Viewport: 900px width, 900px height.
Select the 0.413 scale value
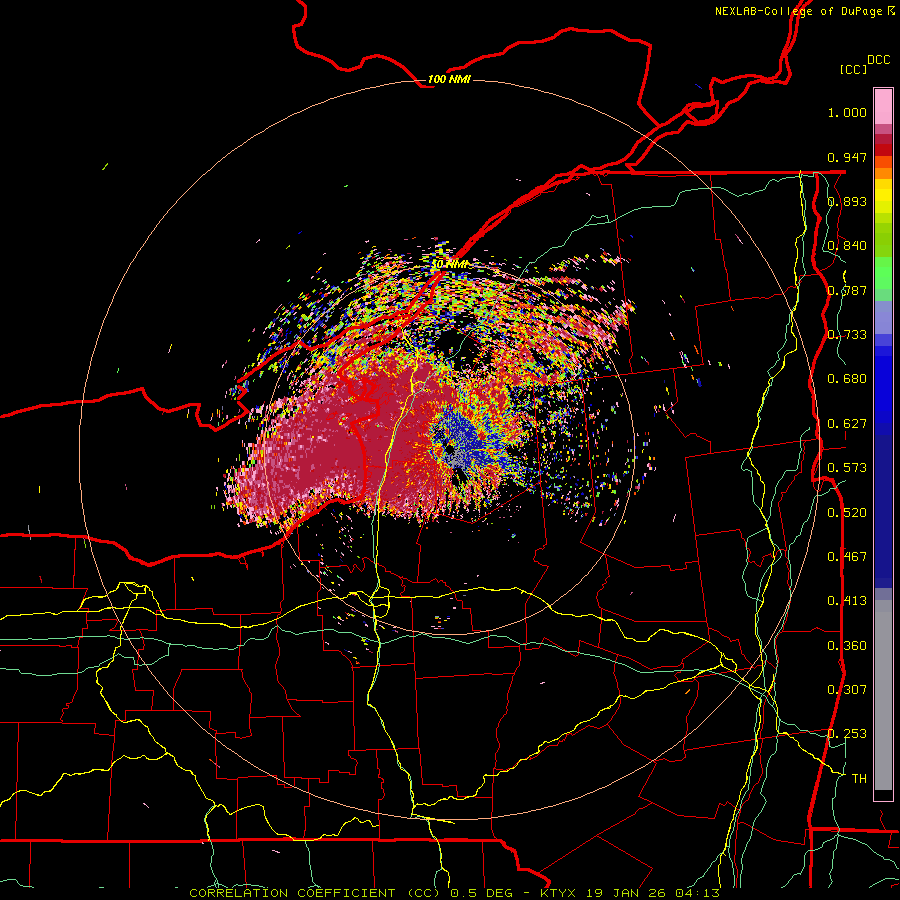(x=847, y=601)
